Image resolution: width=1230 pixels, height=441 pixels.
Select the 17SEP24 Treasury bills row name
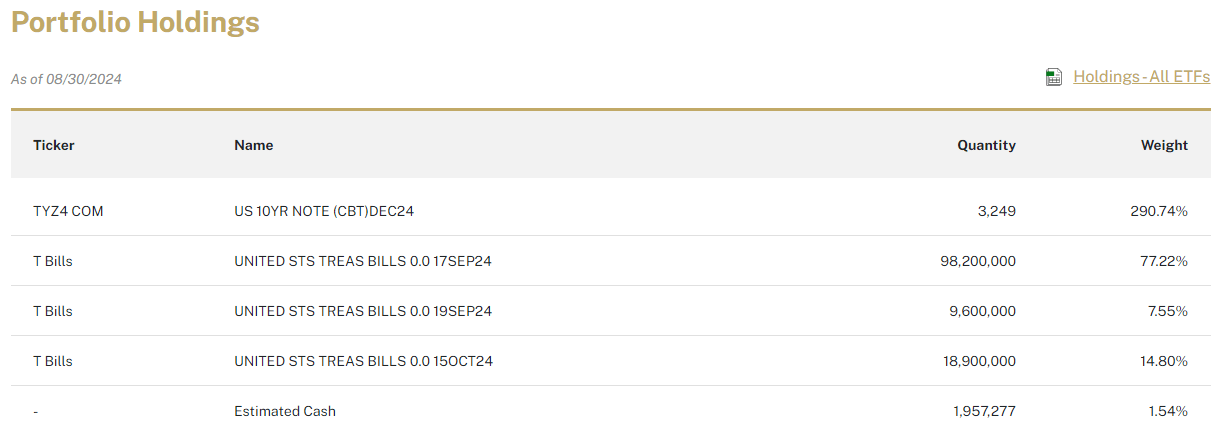[363, 261]
